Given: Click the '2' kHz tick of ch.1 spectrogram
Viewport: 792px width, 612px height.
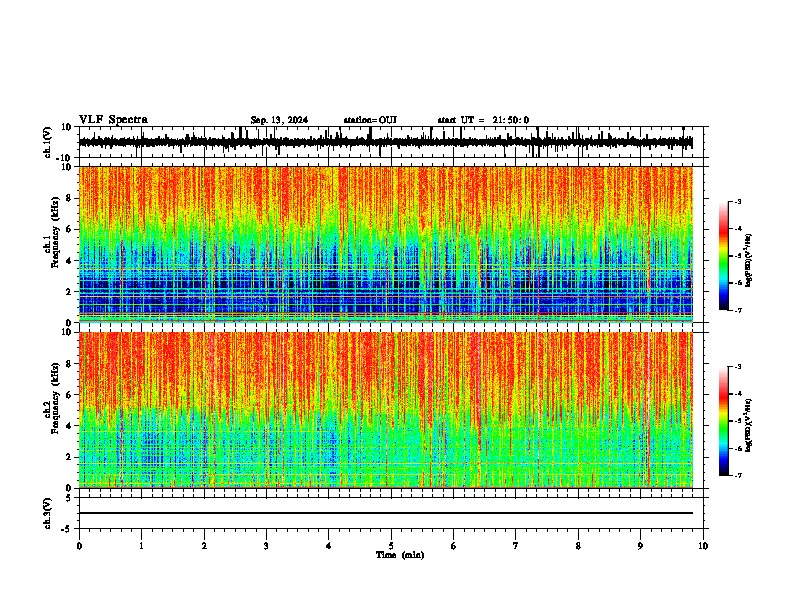Looking at the screenshot, I should (69, 292).
